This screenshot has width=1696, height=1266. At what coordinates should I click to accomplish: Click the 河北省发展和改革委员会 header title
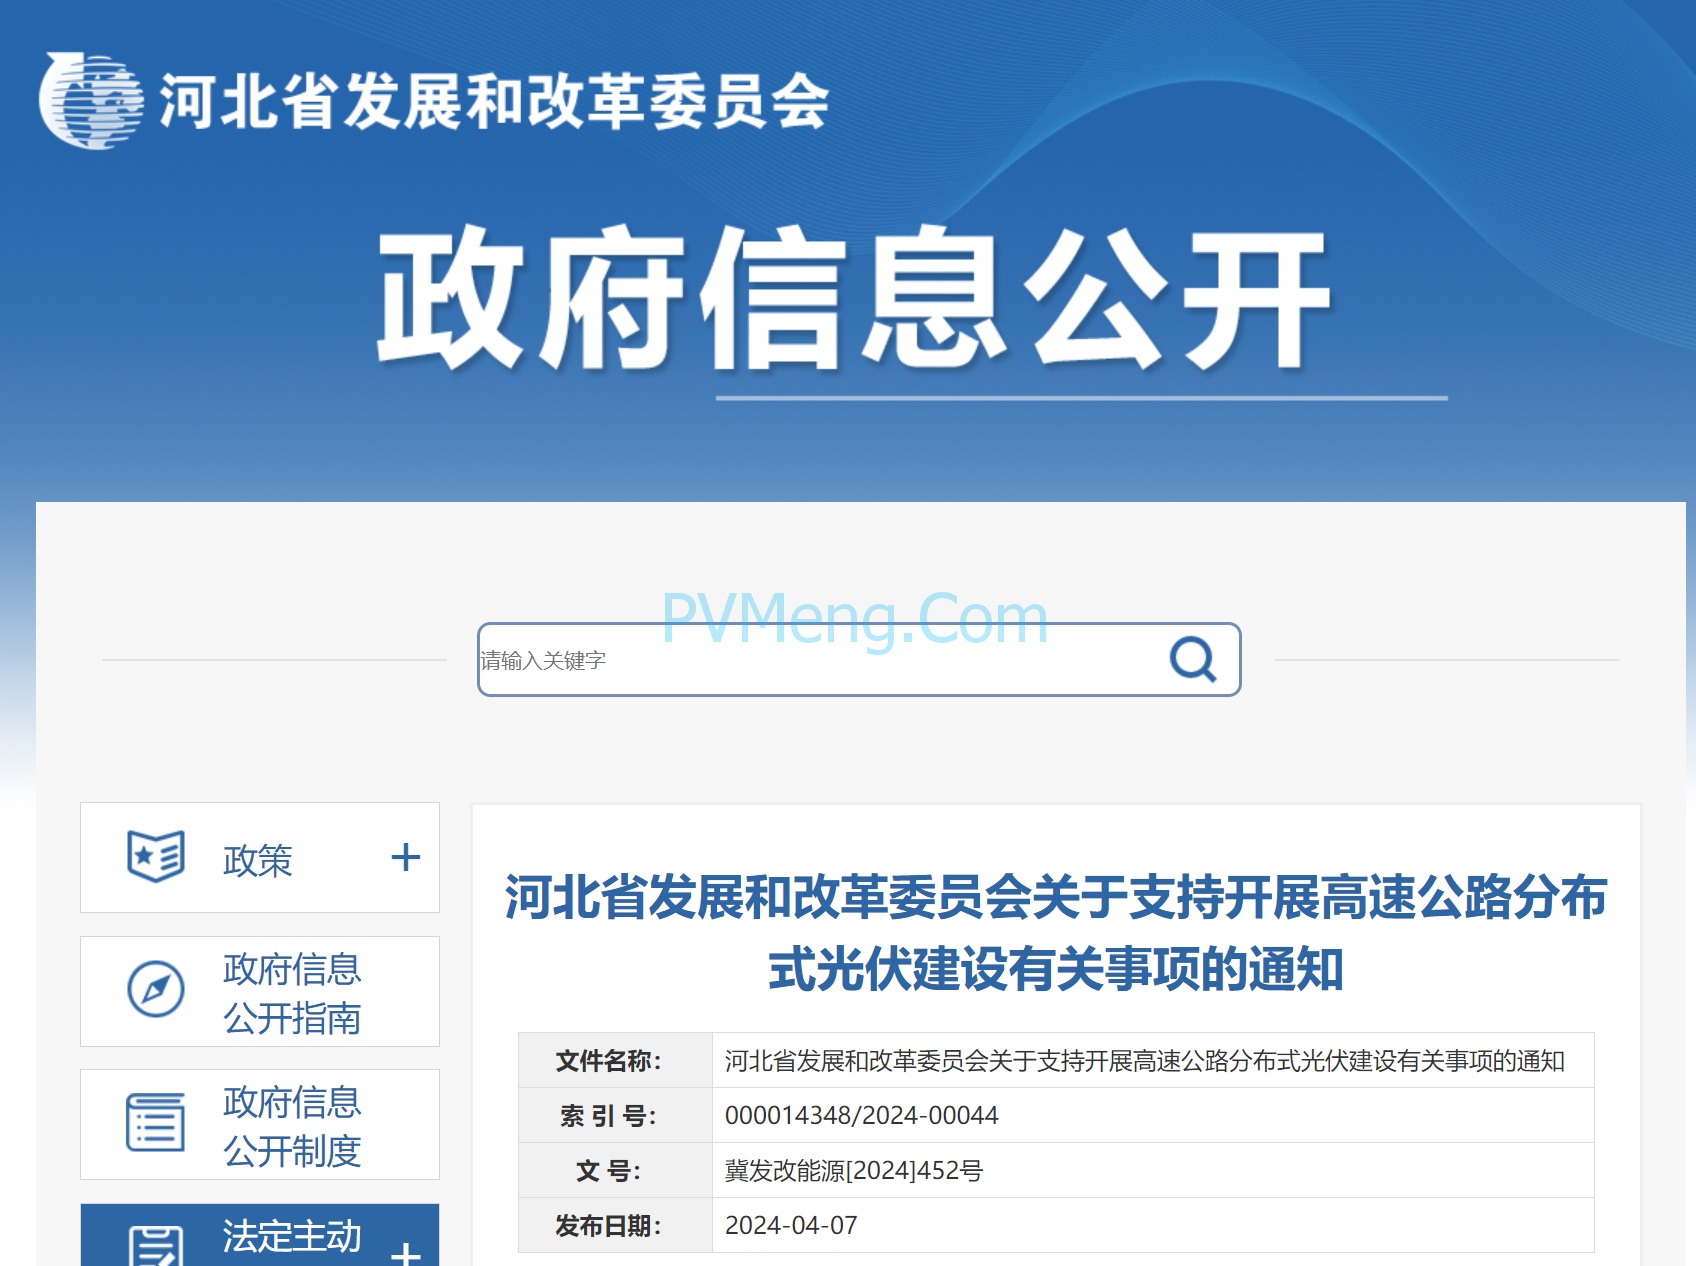494,102
